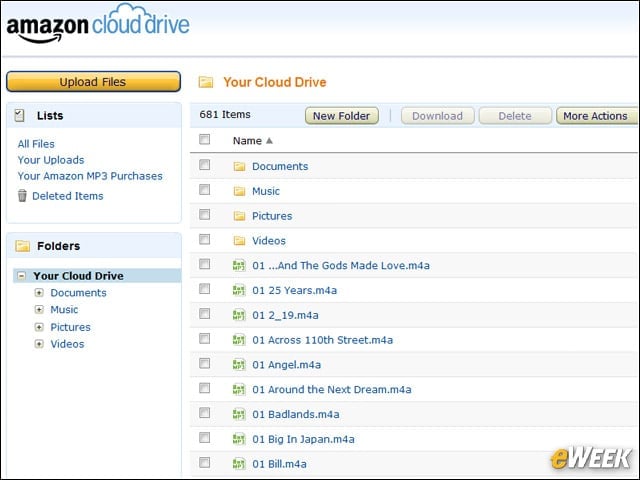Open Your Uploads list
This screenshot has height=480, width=640.
(x=51, y=160)
